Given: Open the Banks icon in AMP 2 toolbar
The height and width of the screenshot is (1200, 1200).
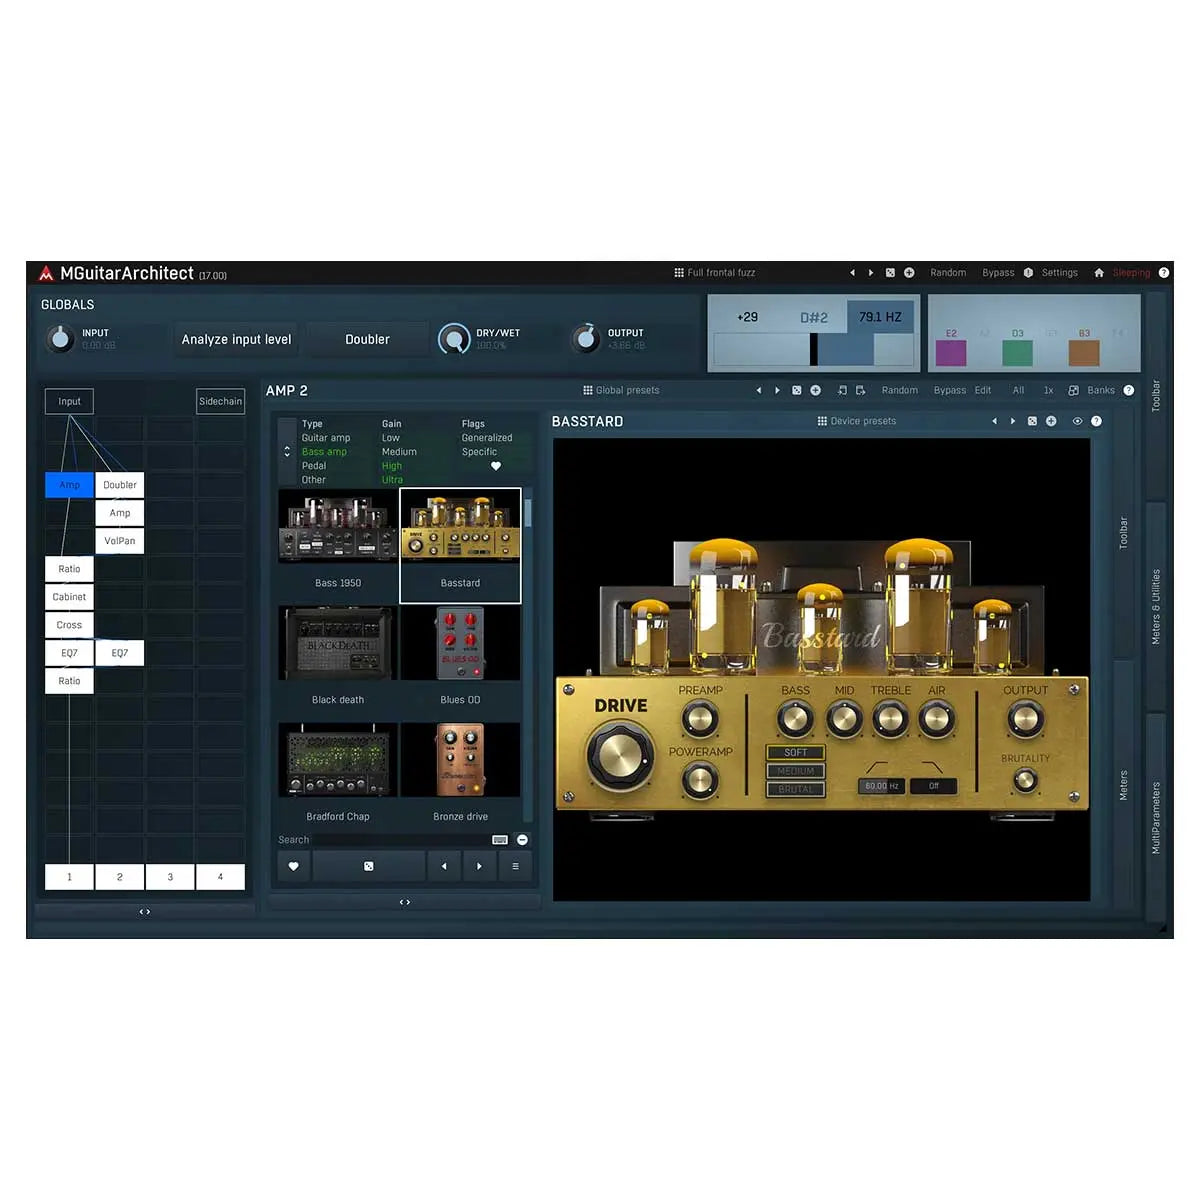Looking at the screenshot, I should click(x=1073, y=391).
